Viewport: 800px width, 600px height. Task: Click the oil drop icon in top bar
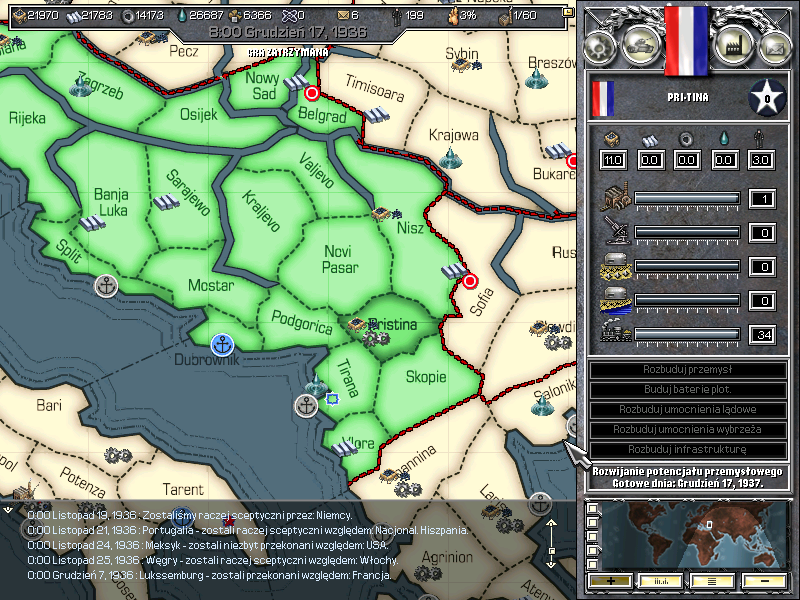[x=182, y=16]
